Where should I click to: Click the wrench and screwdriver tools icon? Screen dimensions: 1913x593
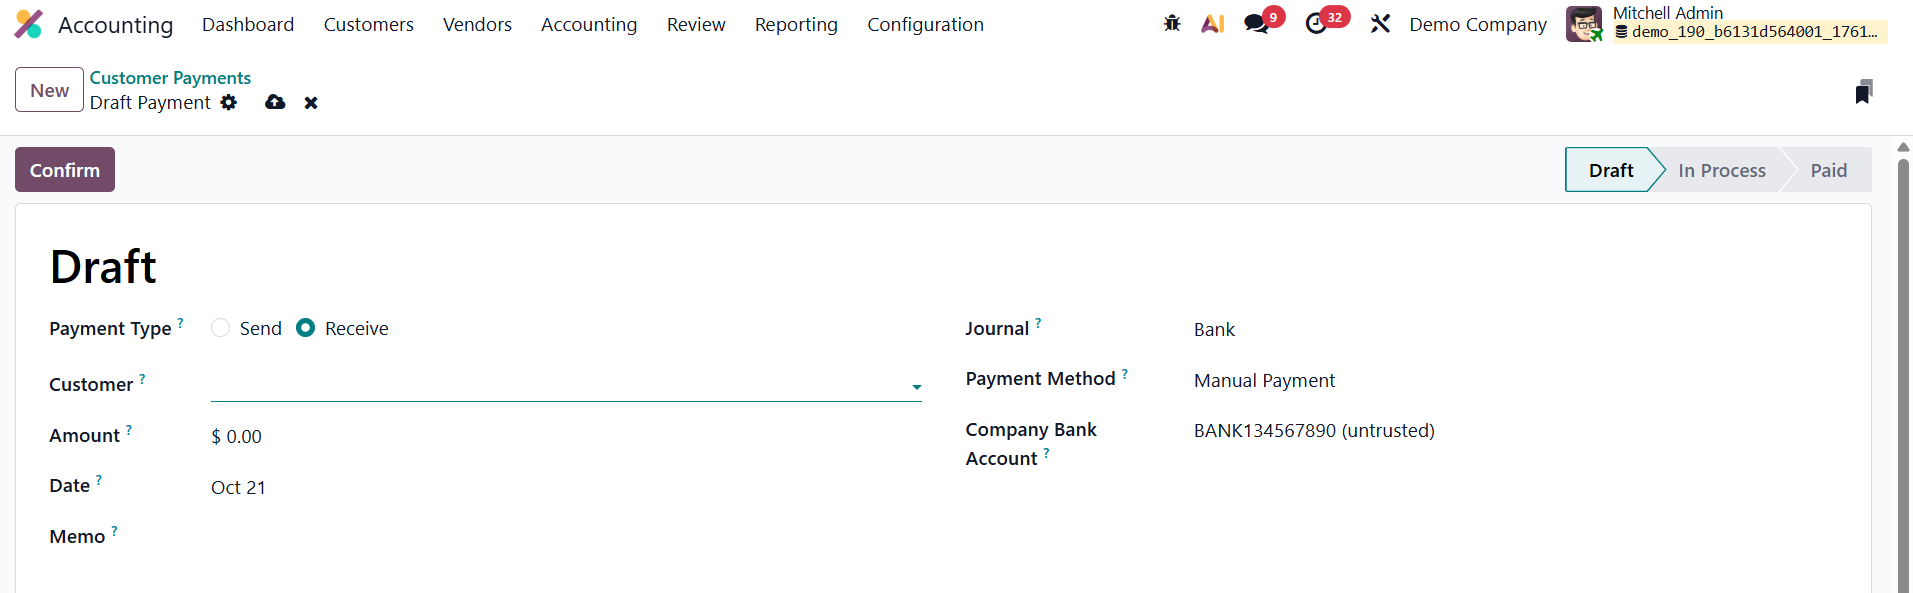pos(1380,24)
